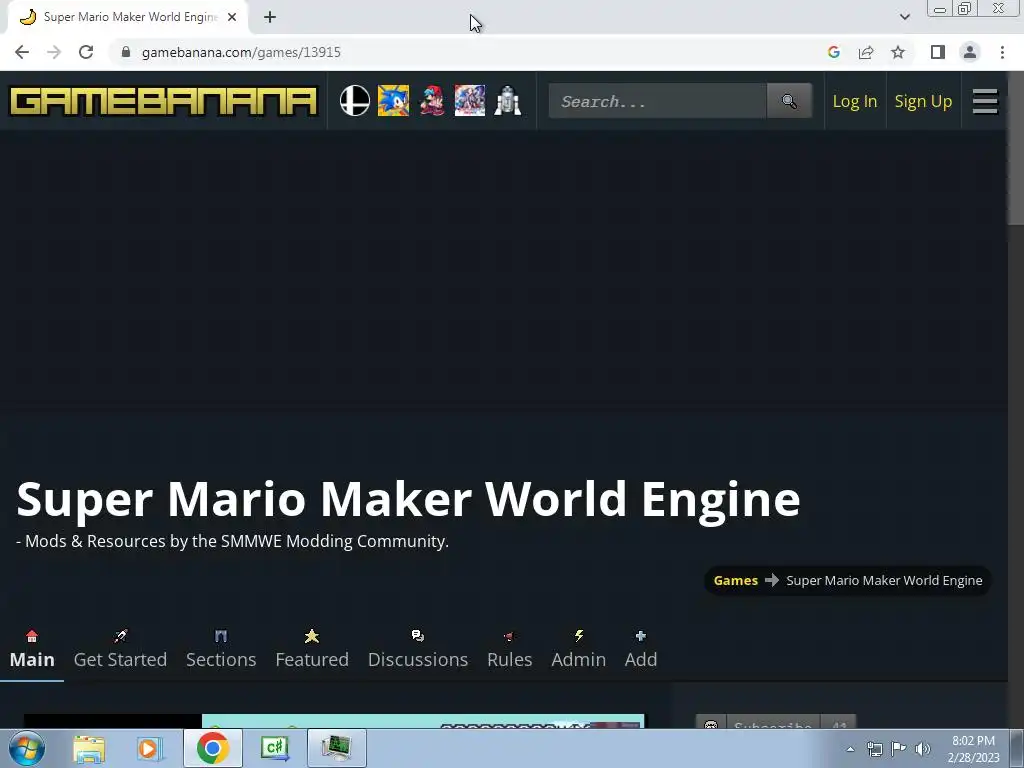The height and width of the screenshot is (768, 1024).
Task: Open the Featured tab
Action: [312, 650]
